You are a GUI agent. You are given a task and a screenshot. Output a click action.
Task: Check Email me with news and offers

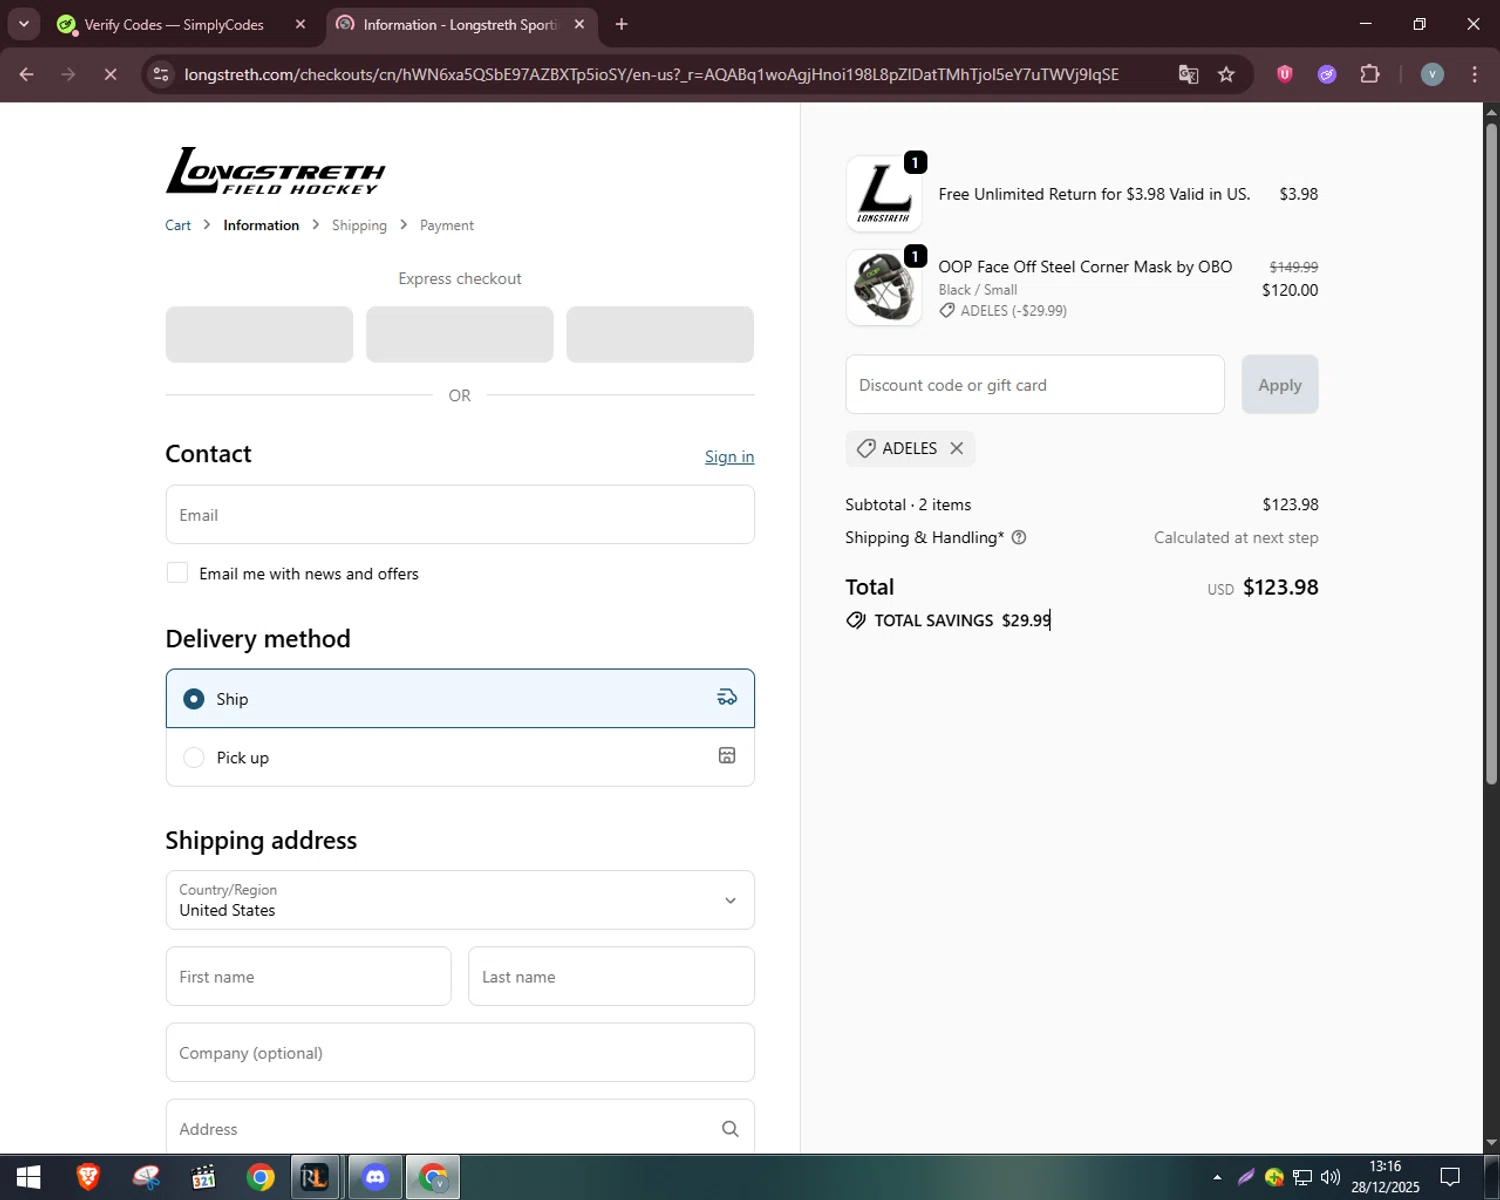click(x=177, y=573)
